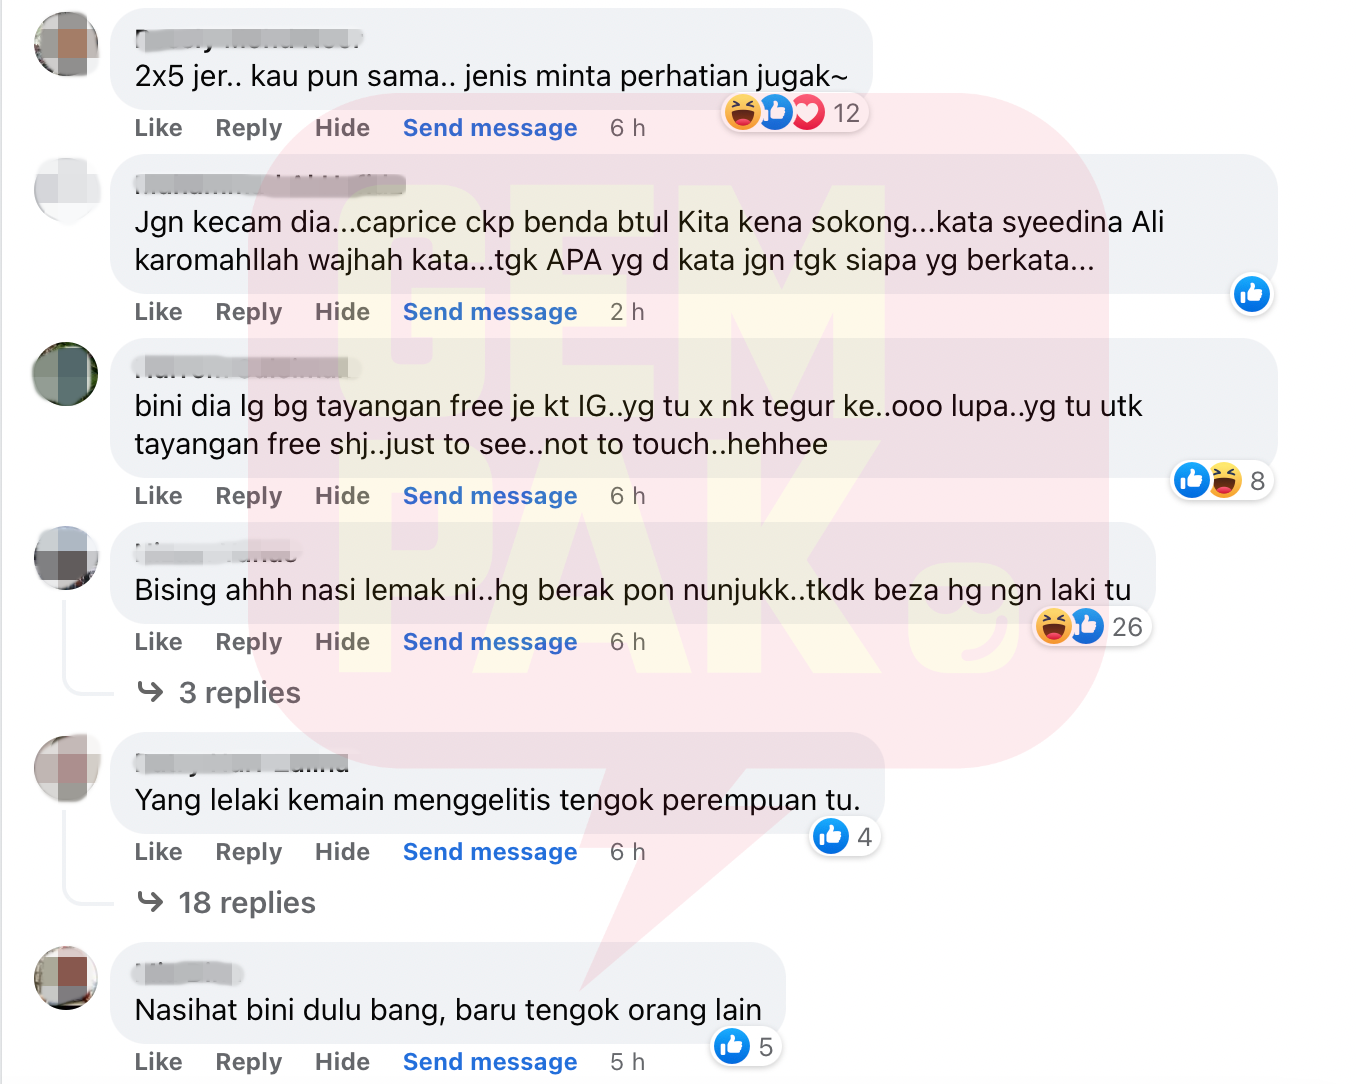
Task: Reply to the 'Bising ahhh nasi lemak' comment
Action: [249, 642]
